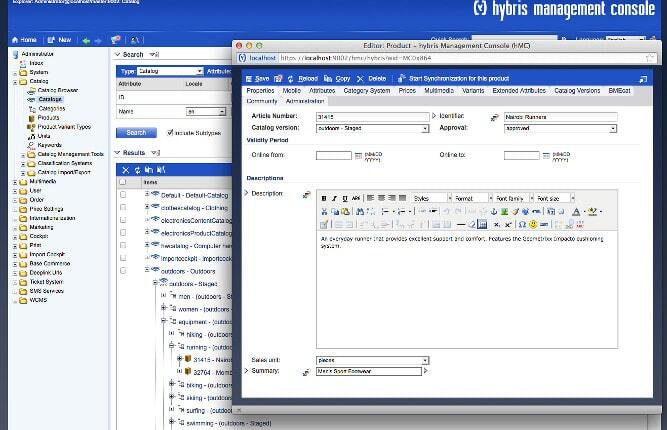Paste from clipboard in editor toolbar
Viewport: 667px width, 430px height.
(345, 211)
